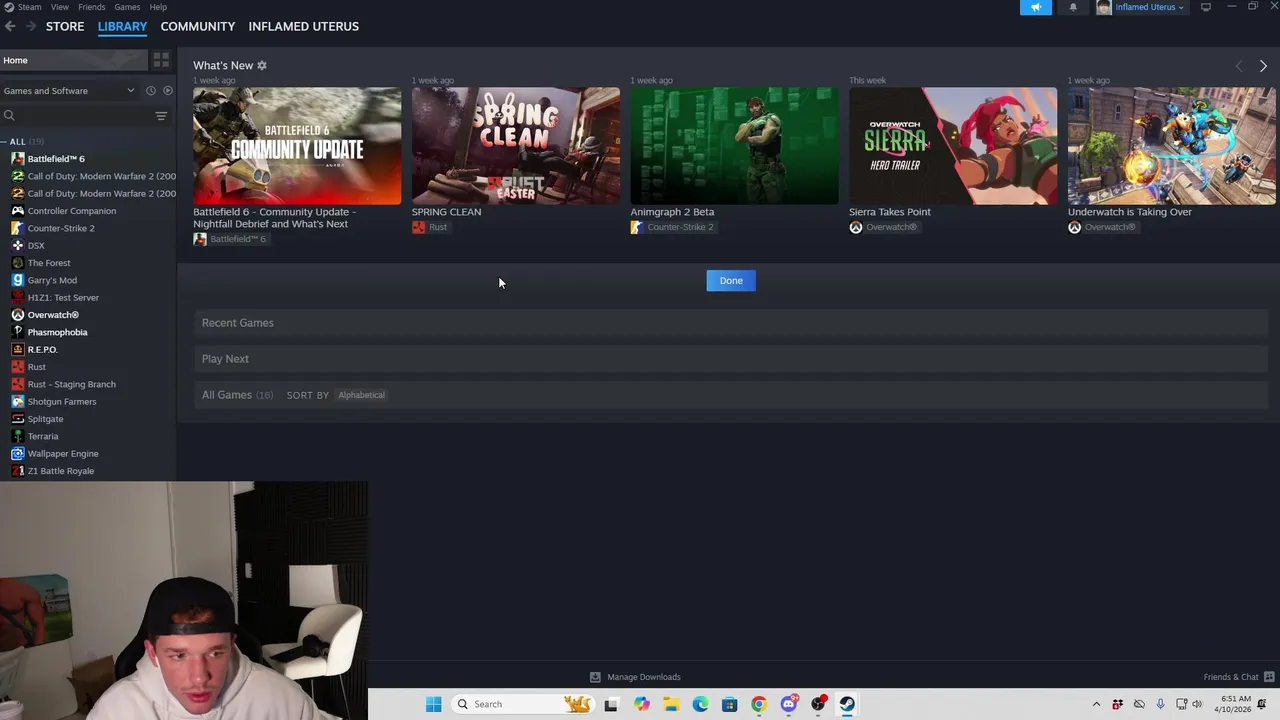Open What's New settings gear
The image size is (1280, 720).
(x=262, y=65)
